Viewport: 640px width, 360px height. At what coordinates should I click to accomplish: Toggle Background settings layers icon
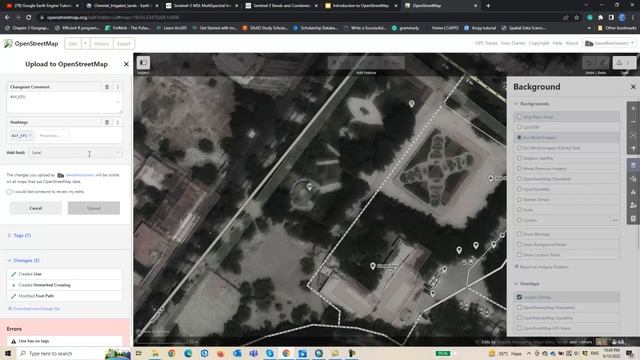pos(633,165)
